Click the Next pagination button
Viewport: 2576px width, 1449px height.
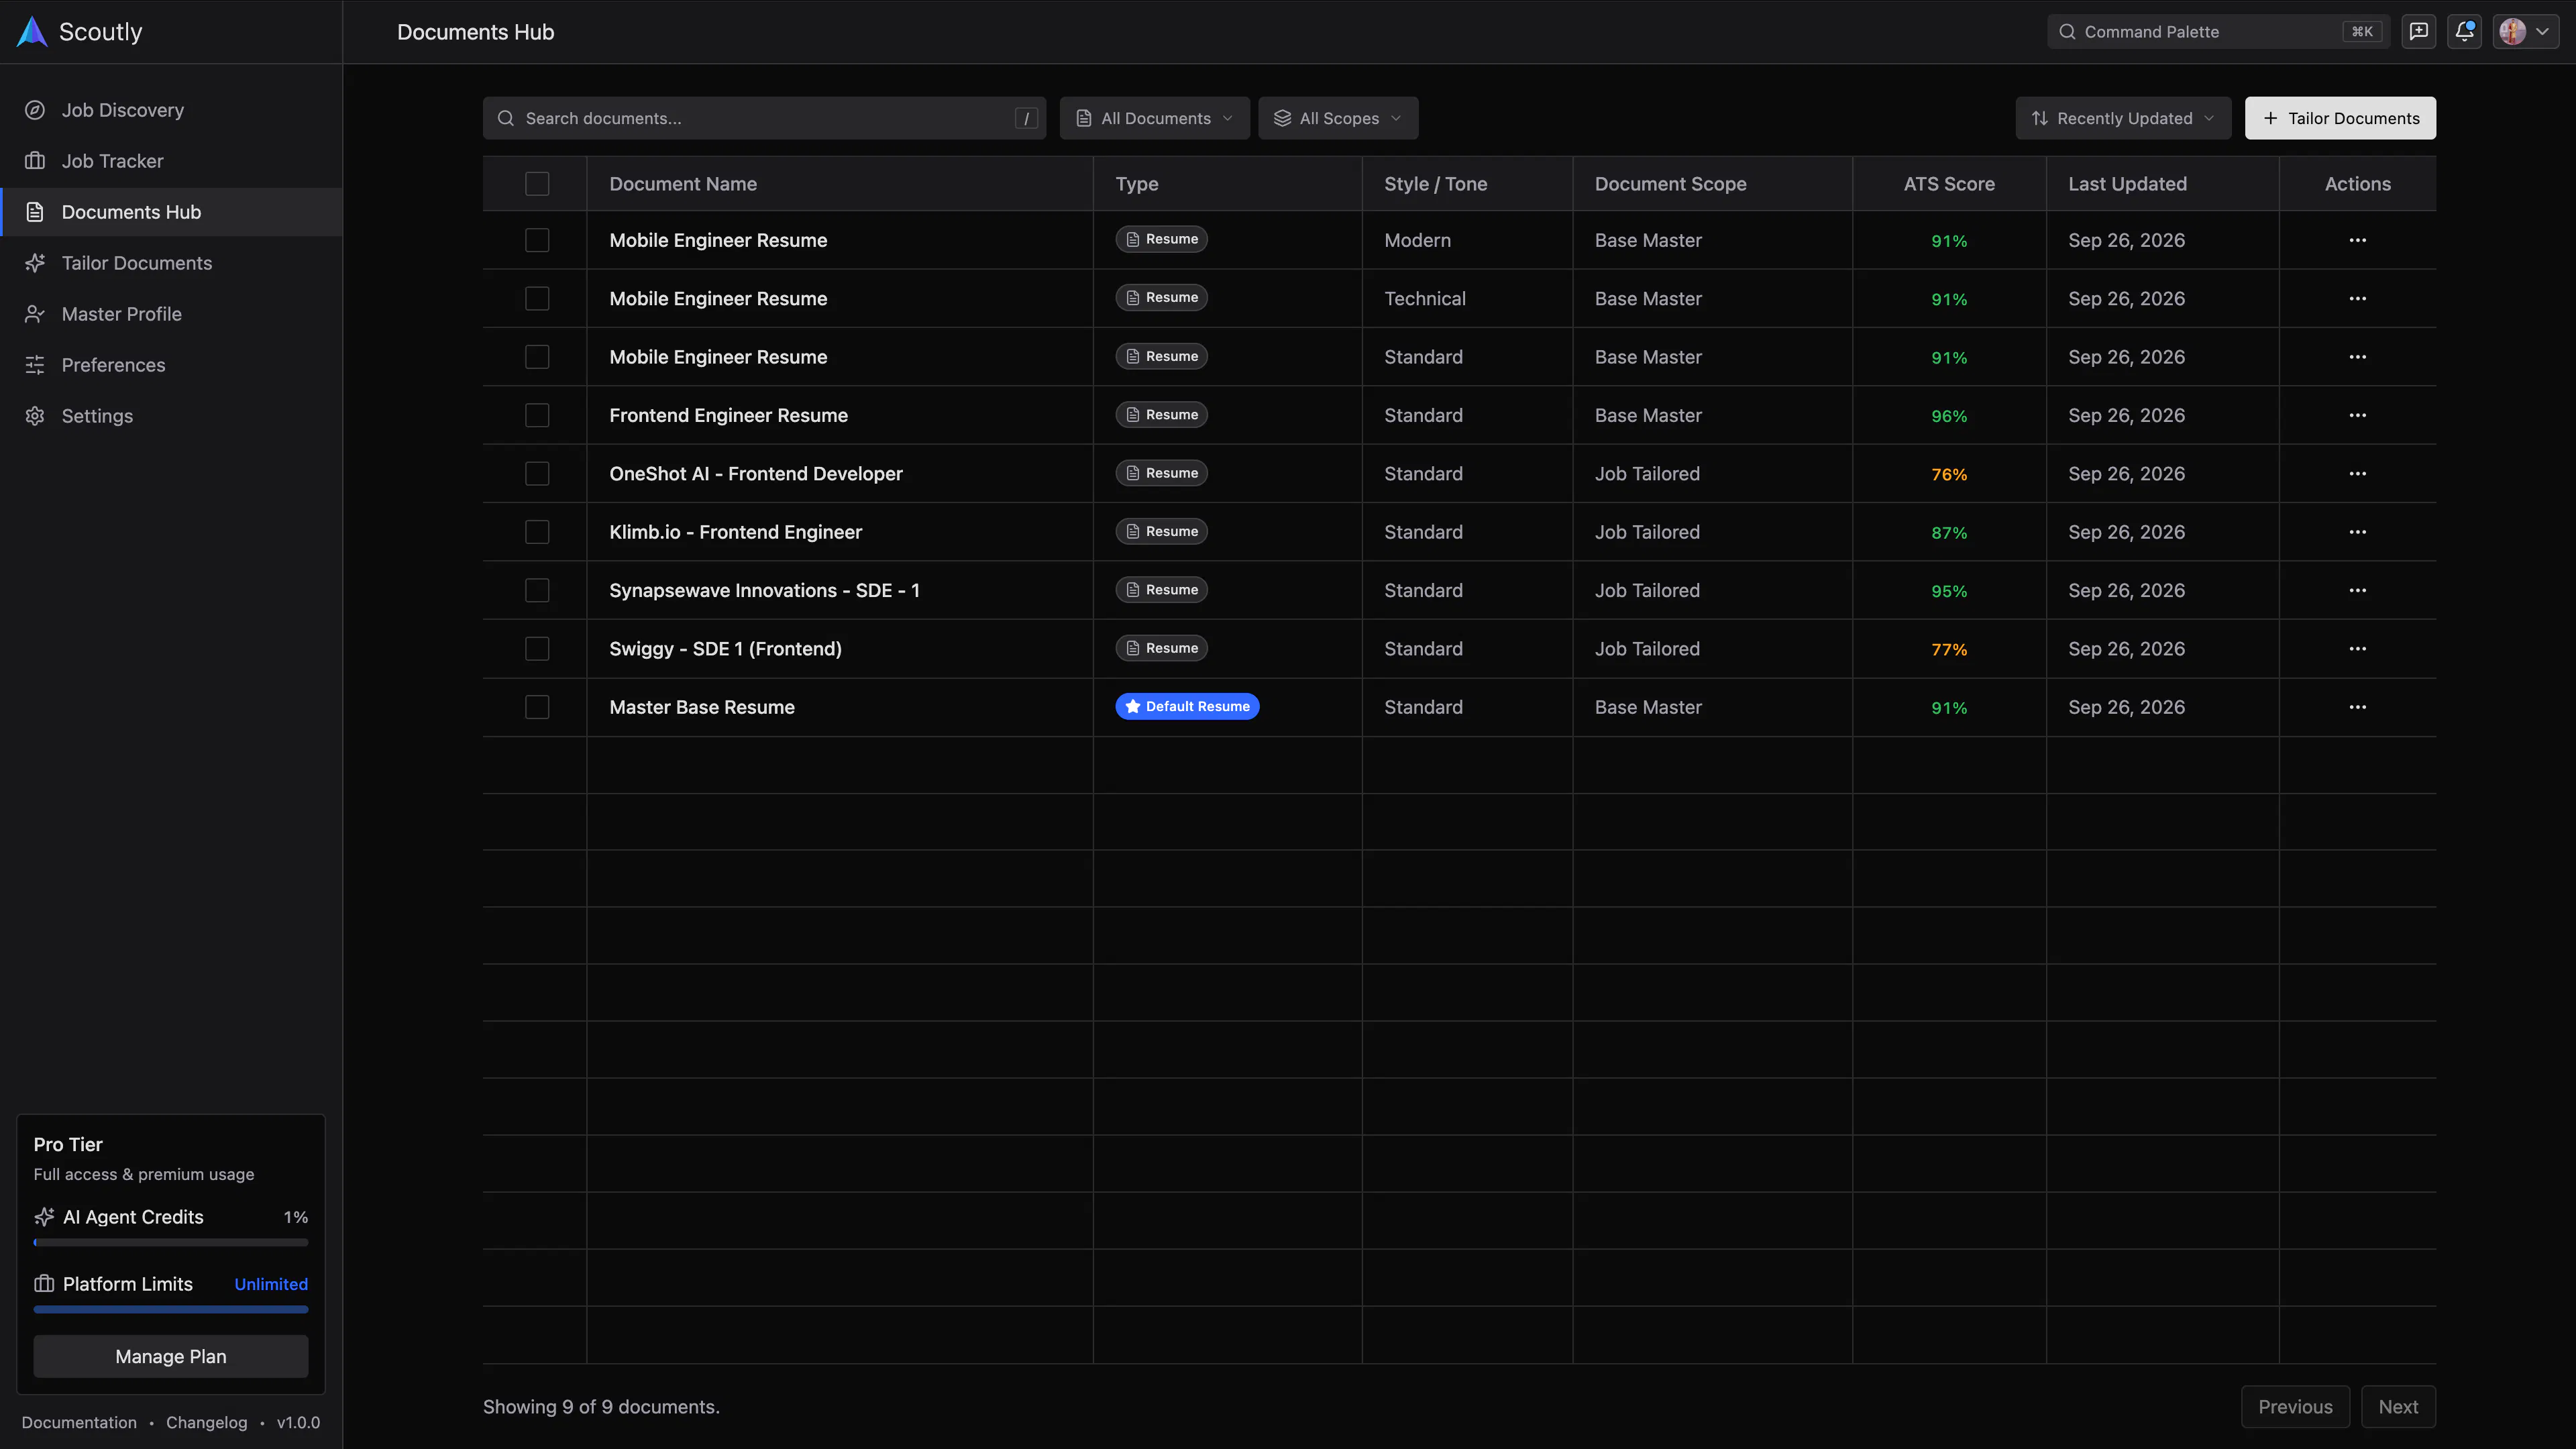[x=2398, y=1406]
